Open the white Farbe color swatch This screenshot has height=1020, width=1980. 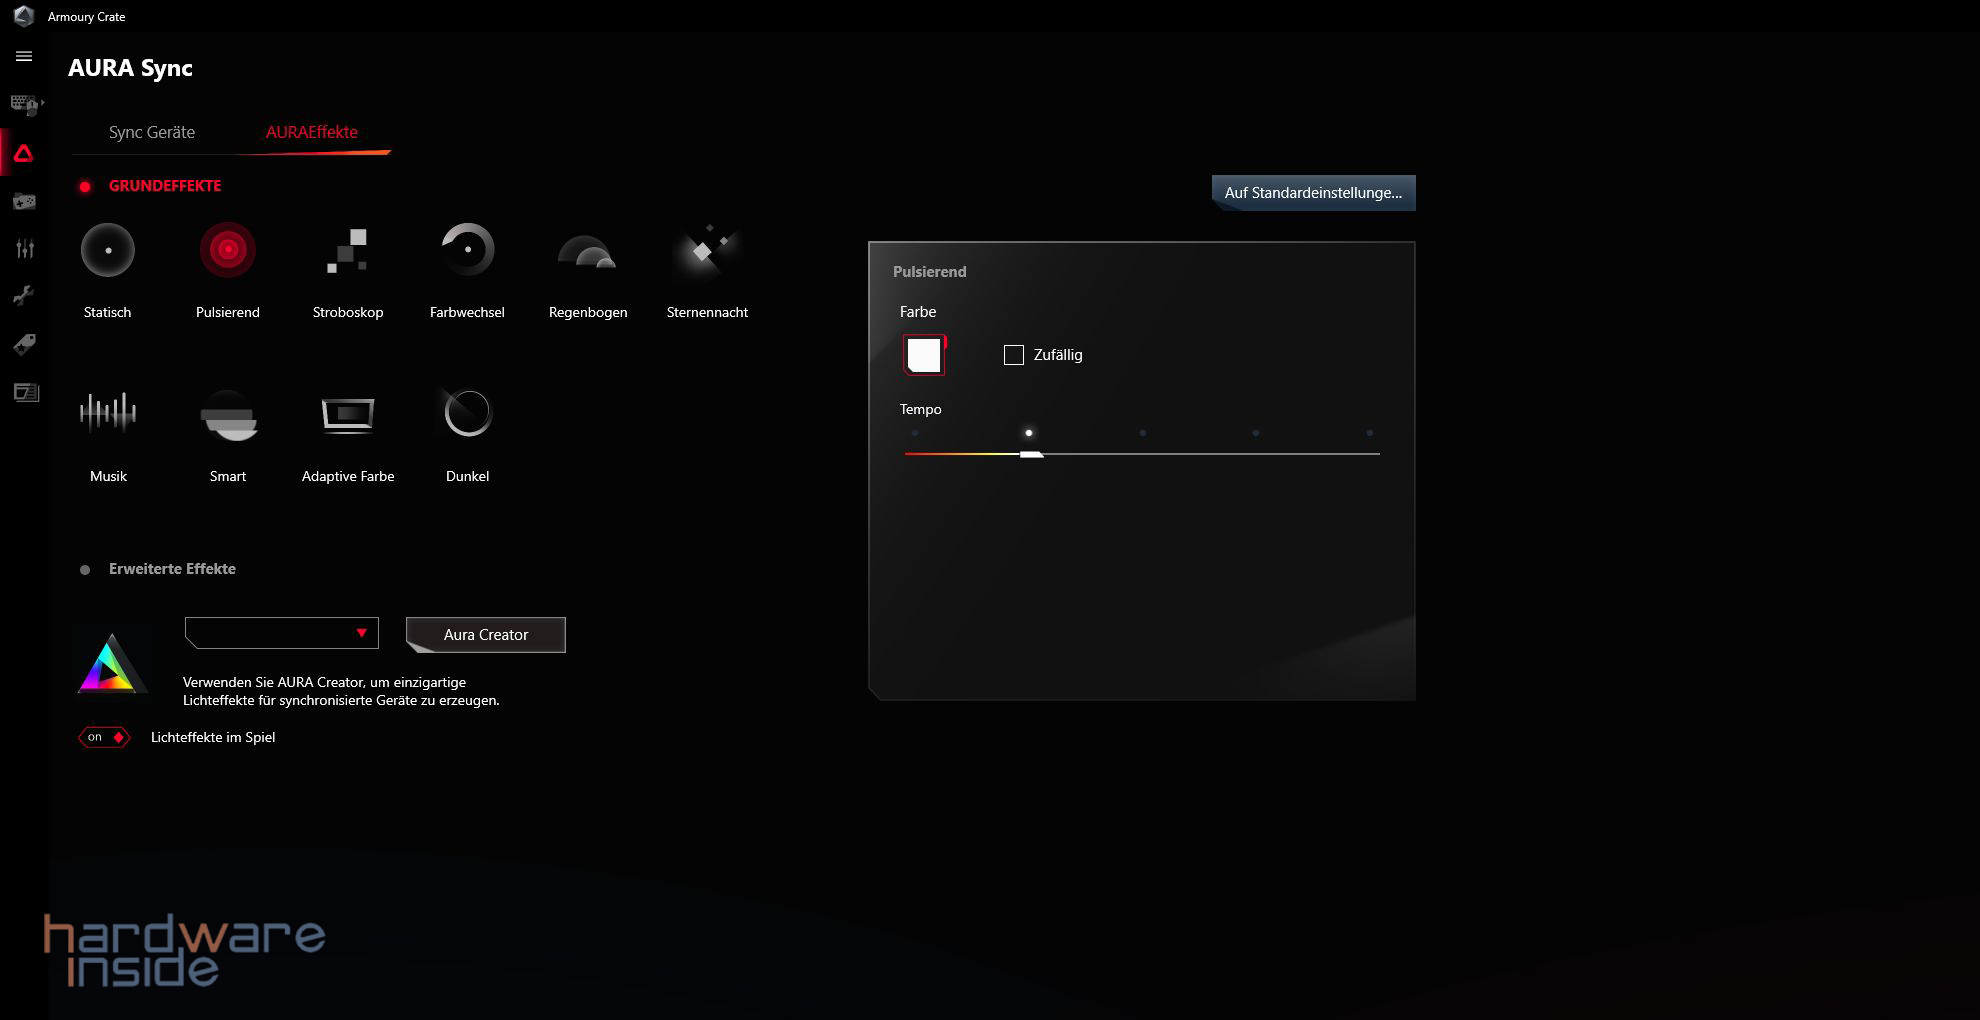(924, 355)
